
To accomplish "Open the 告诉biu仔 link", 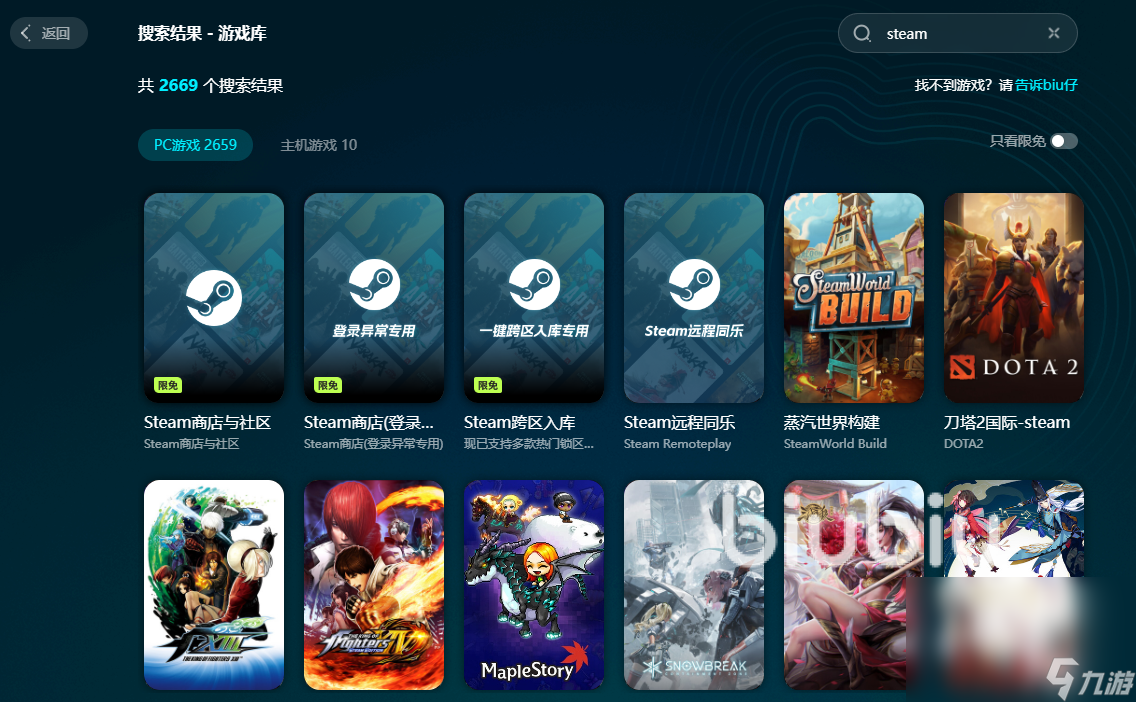I will 1046,85.
